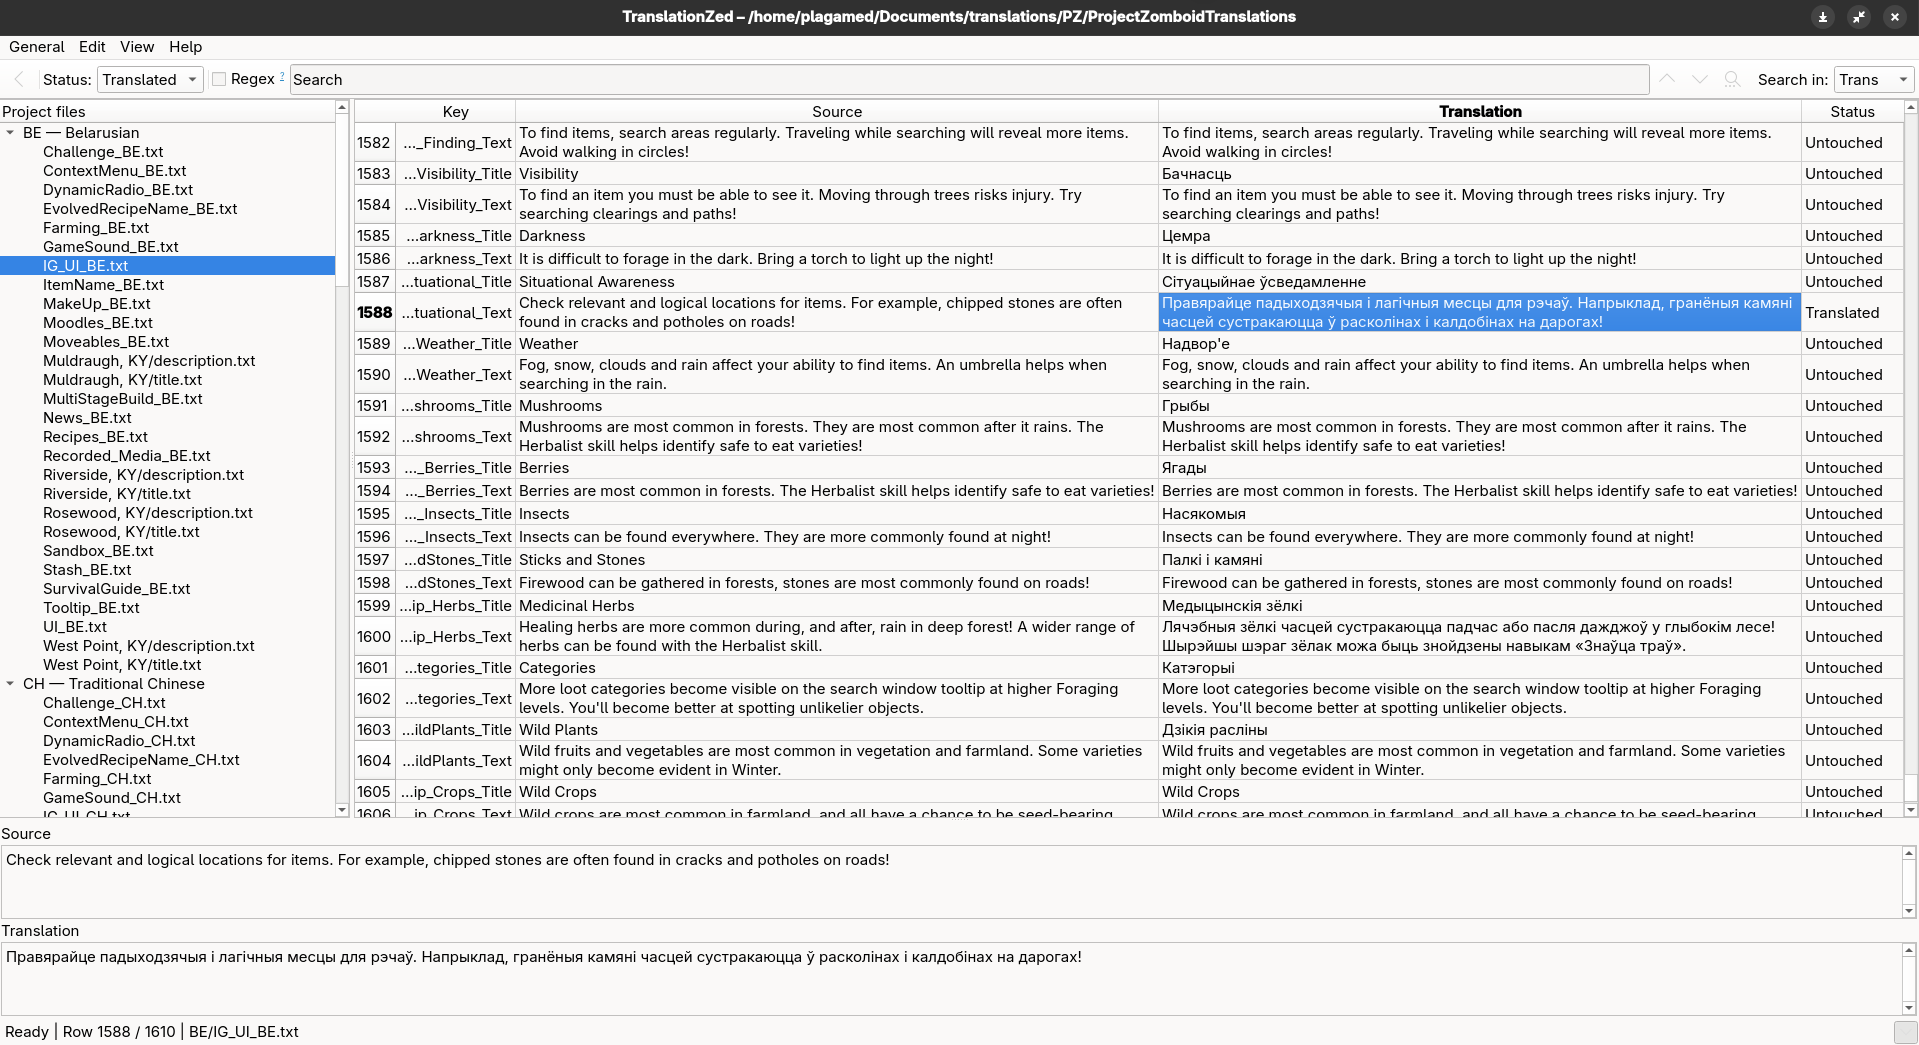The image size is (1919, 1045).
Task: Open the Search in Trans dropdown
Action: coord(1873,79)
